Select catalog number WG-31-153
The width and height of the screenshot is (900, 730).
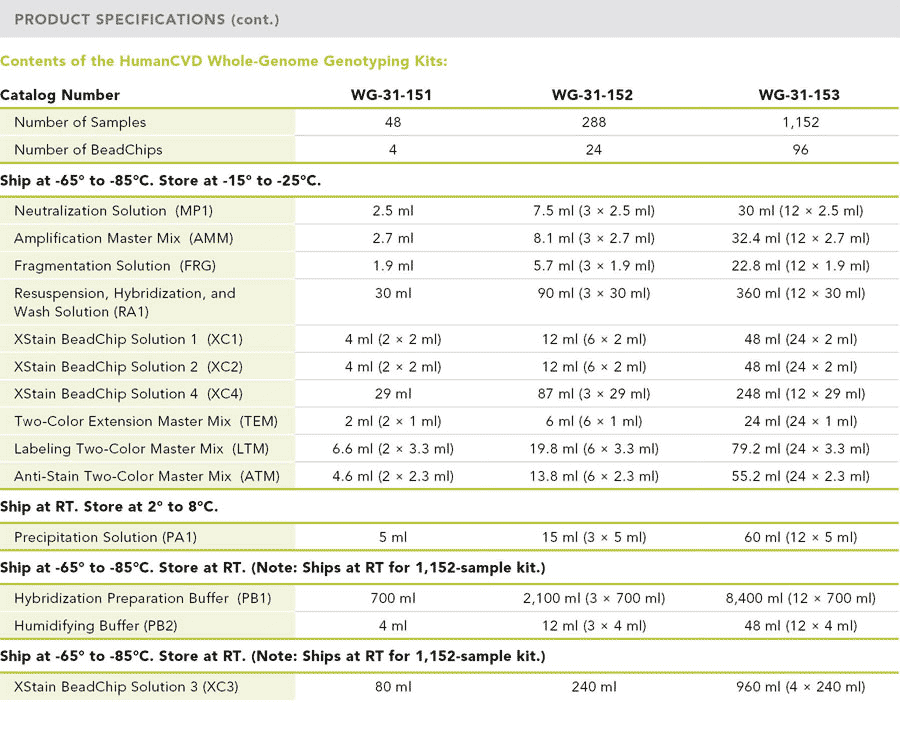click(799, 95)
